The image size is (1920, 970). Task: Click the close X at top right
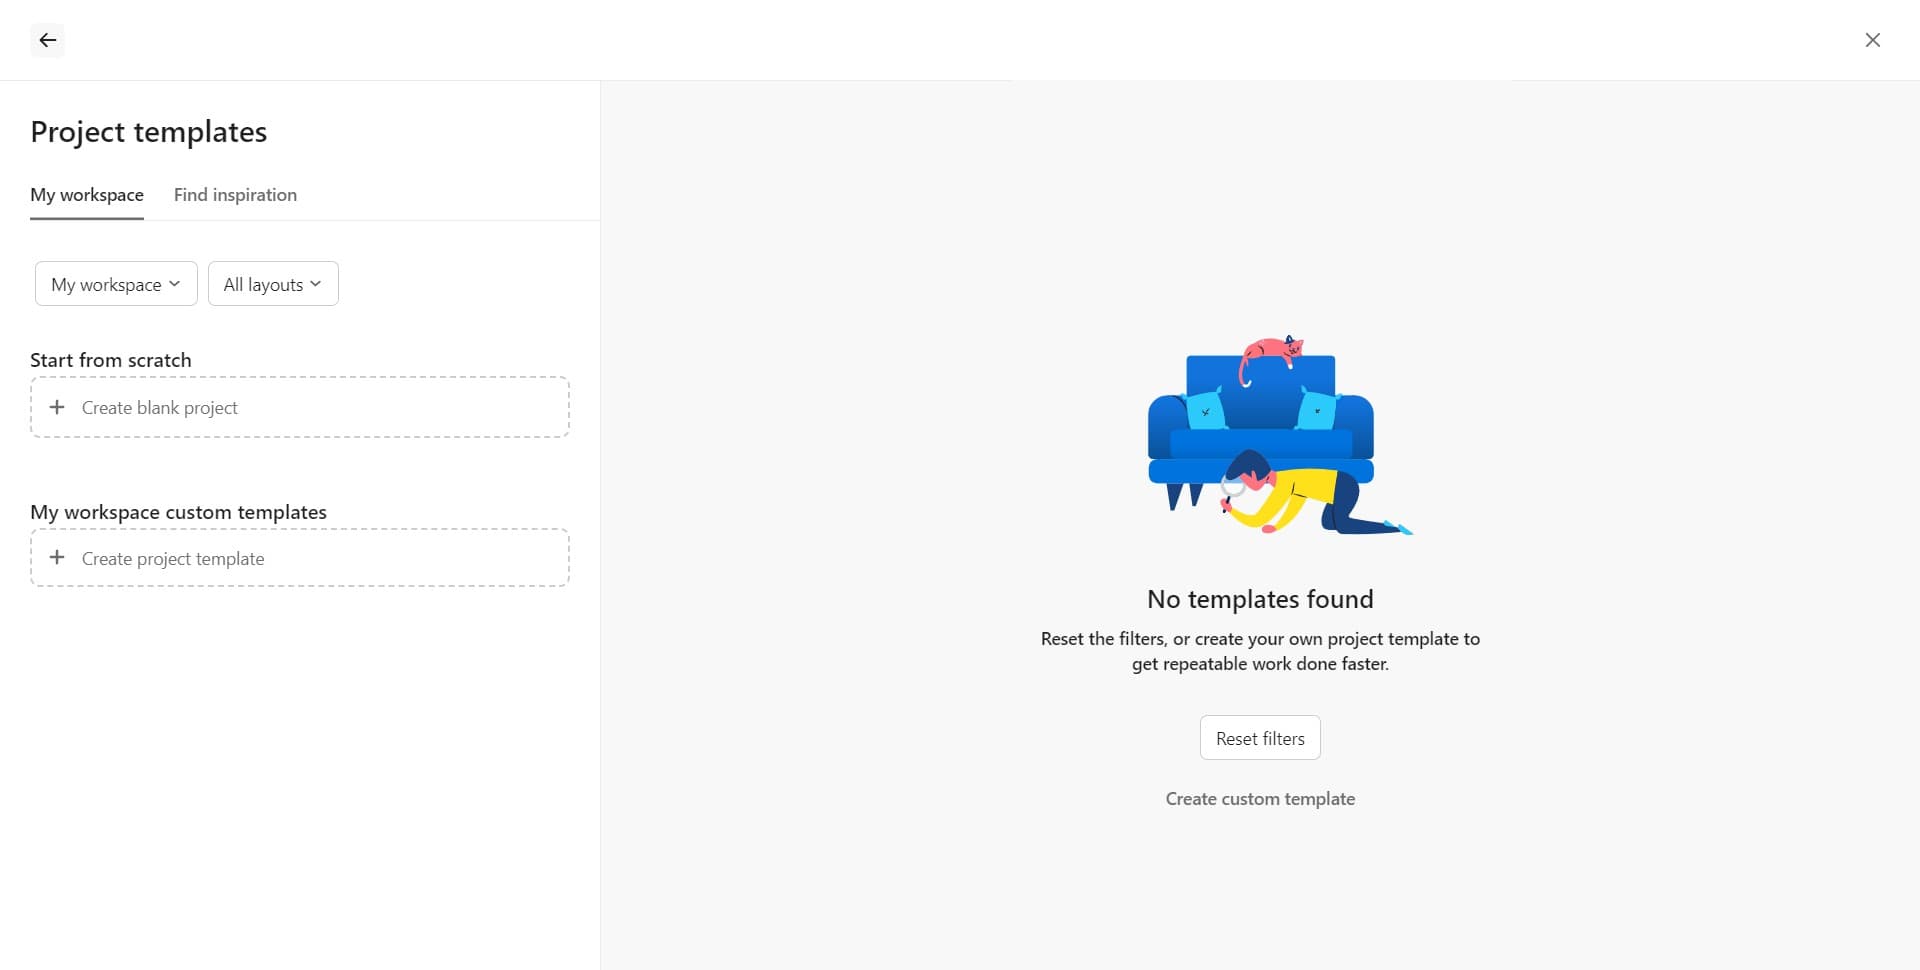1873,40
